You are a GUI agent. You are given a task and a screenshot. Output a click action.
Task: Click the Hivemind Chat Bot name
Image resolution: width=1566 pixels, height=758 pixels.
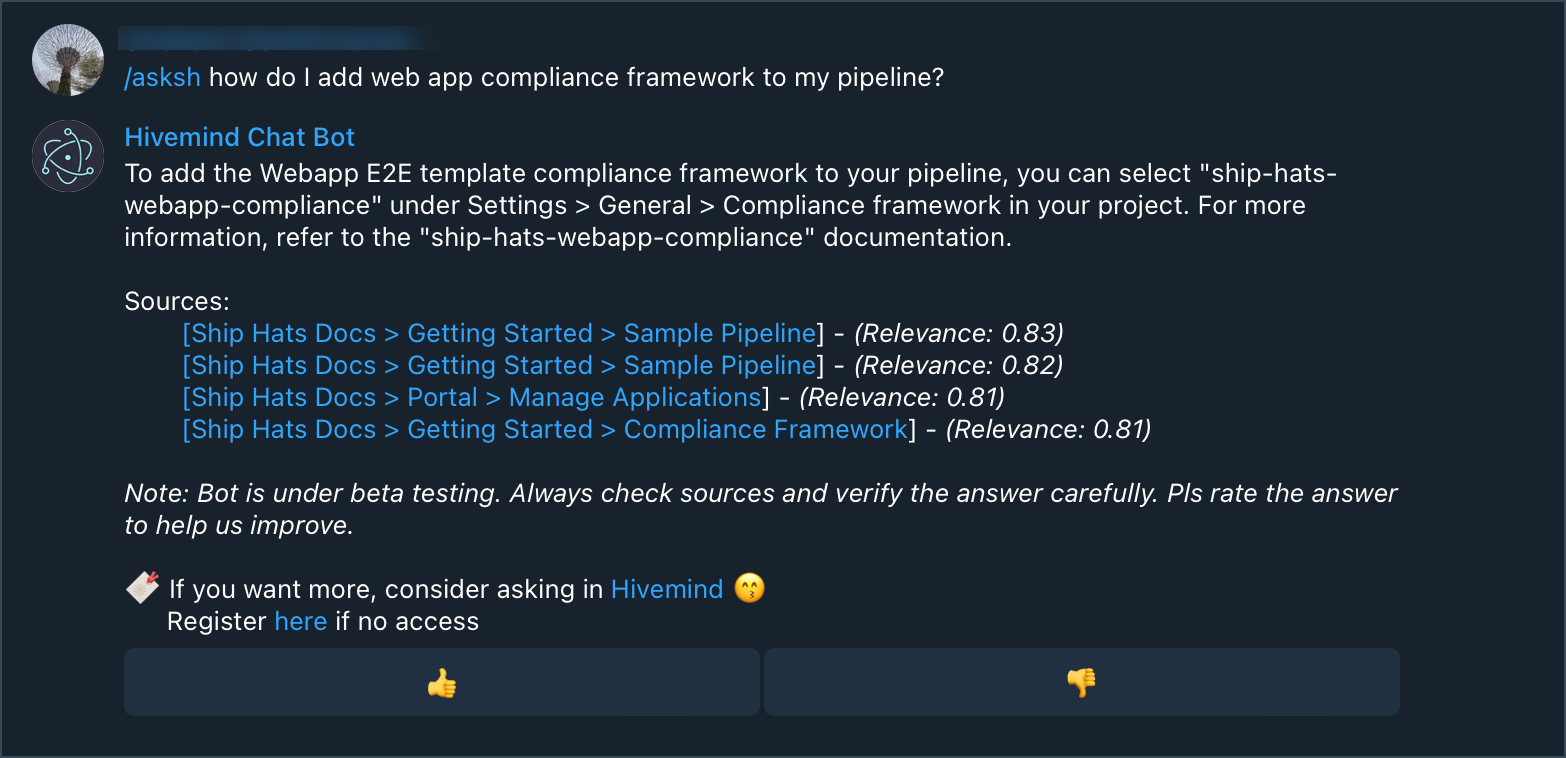coord(240,137)
